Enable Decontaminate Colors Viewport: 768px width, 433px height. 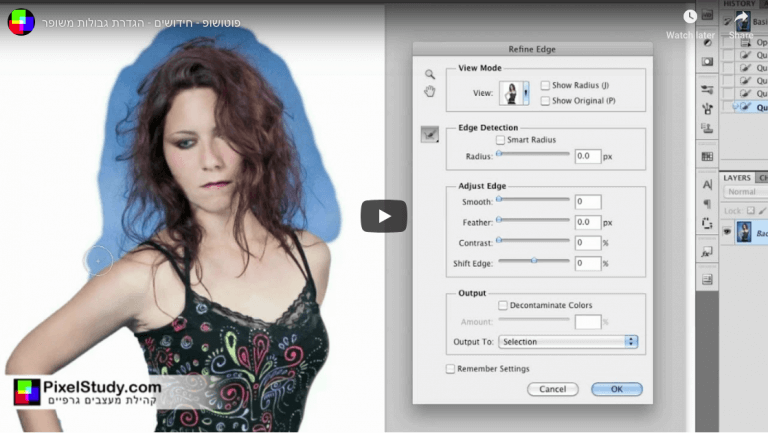click(x=503, y=306)
